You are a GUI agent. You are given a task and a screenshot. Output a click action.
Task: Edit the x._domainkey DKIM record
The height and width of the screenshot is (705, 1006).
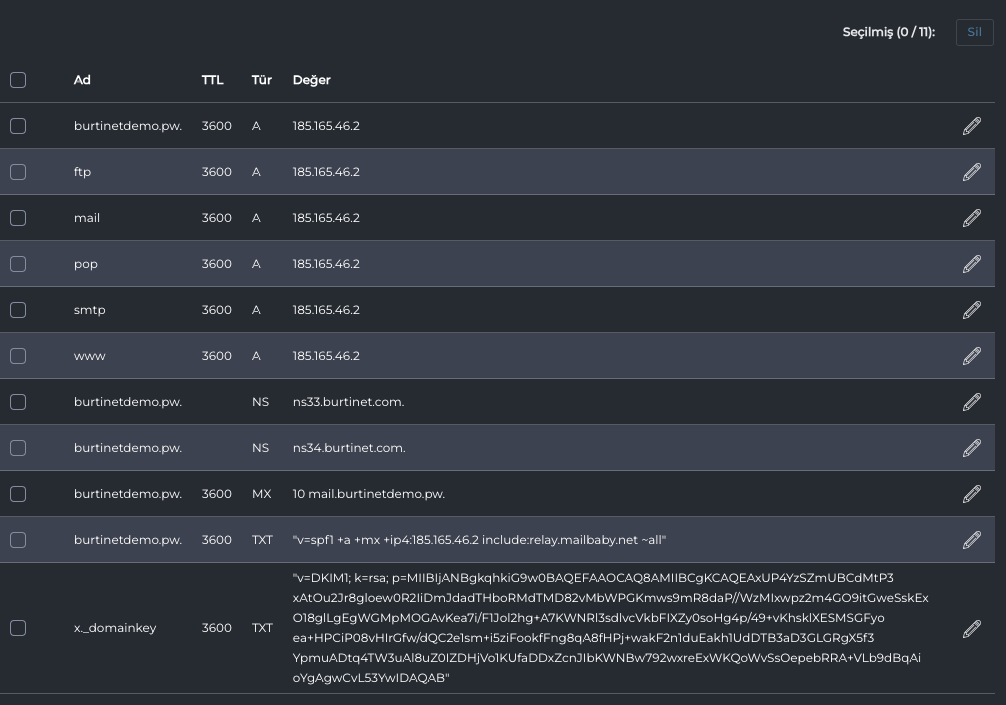971,628
